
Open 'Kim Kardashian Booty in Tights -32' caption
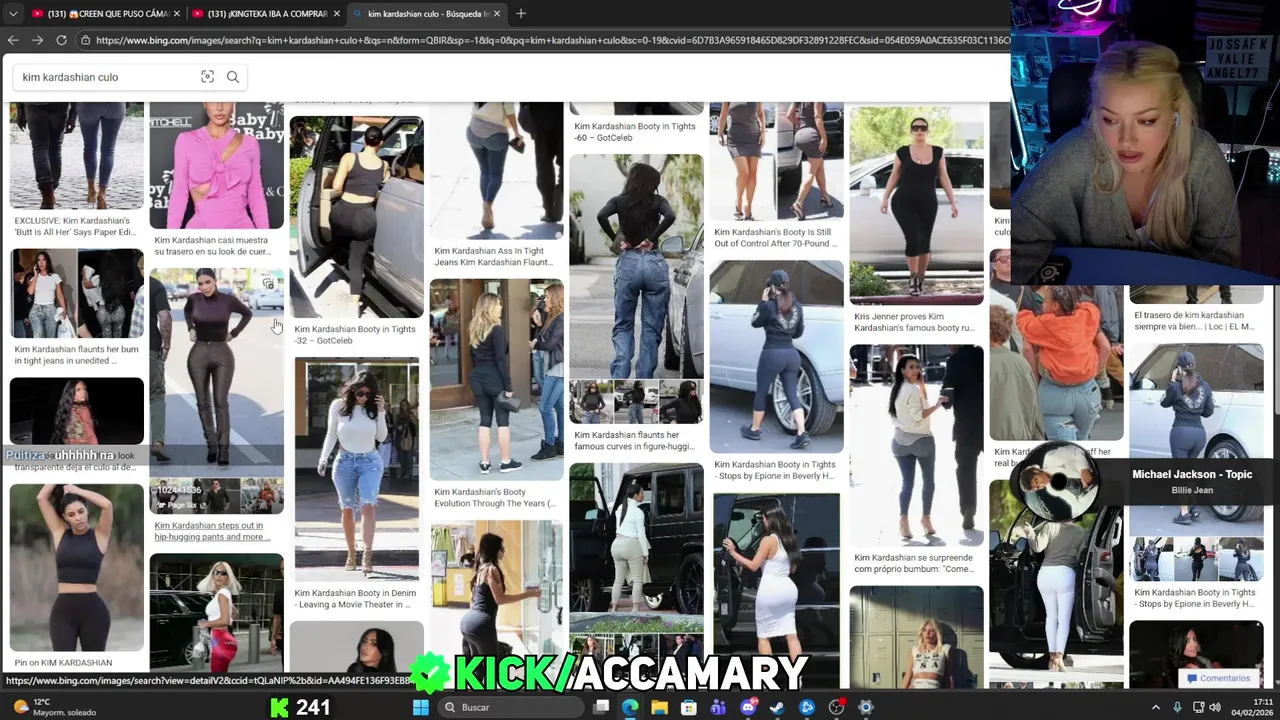pyautogui.click(x=355, y=334)
